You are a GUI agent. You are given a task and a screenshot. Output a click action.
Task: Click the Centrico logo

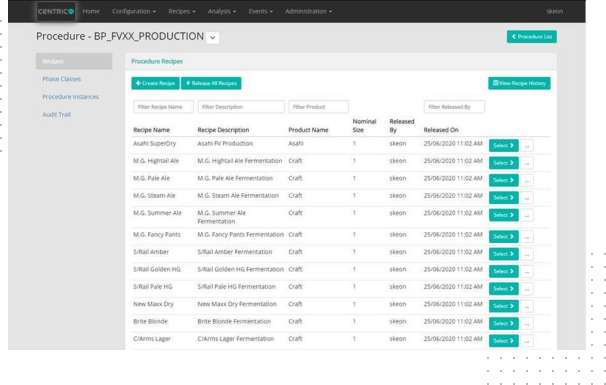pos(56,11)
